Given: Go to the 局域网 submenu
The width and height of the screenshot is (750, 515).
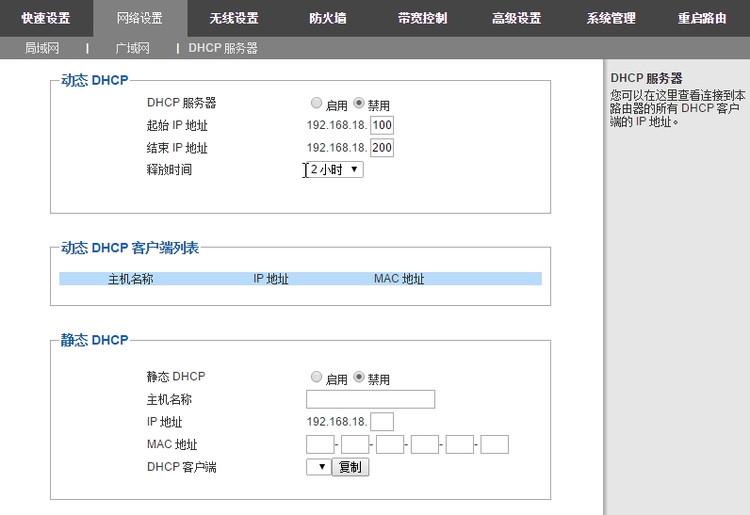Looking at the screenshot, I should (42, 48).
